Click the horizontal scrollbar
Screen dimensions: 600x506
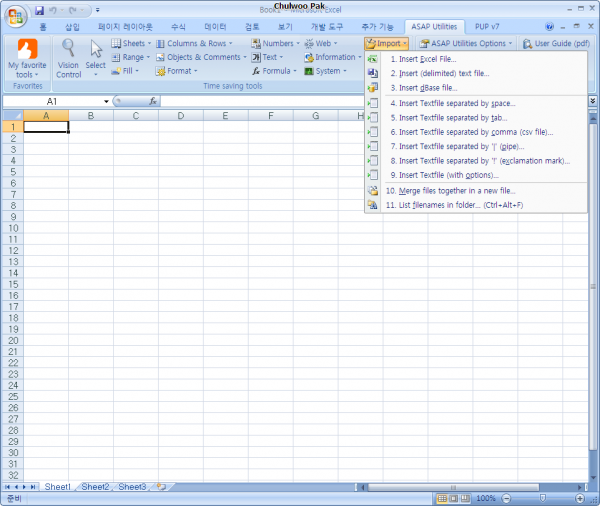[x=453, y=487]
